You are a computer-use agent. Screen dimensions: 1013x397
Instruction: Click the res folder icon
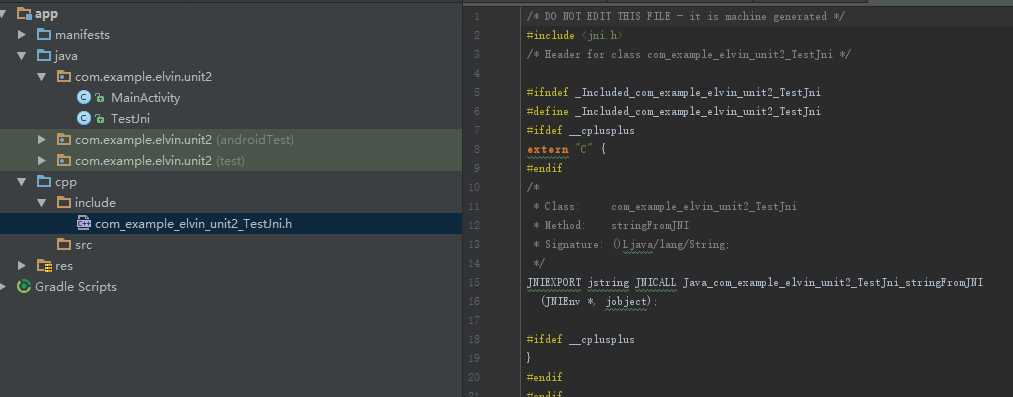pyautogui.click(x=44, y=265)
